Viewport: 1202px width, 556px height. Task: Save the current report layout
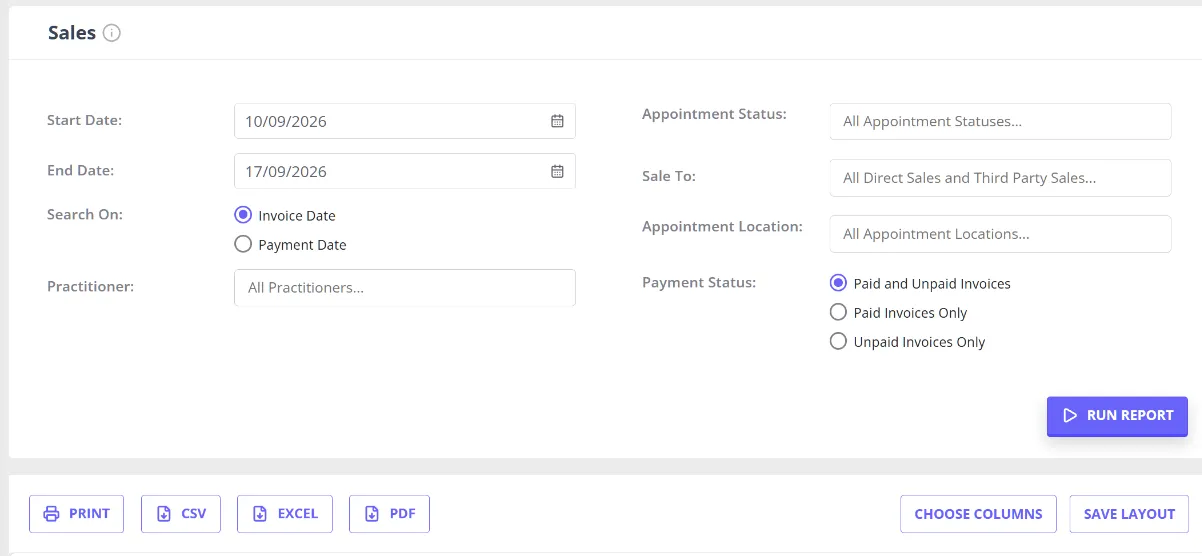[x=1129, y=513]
